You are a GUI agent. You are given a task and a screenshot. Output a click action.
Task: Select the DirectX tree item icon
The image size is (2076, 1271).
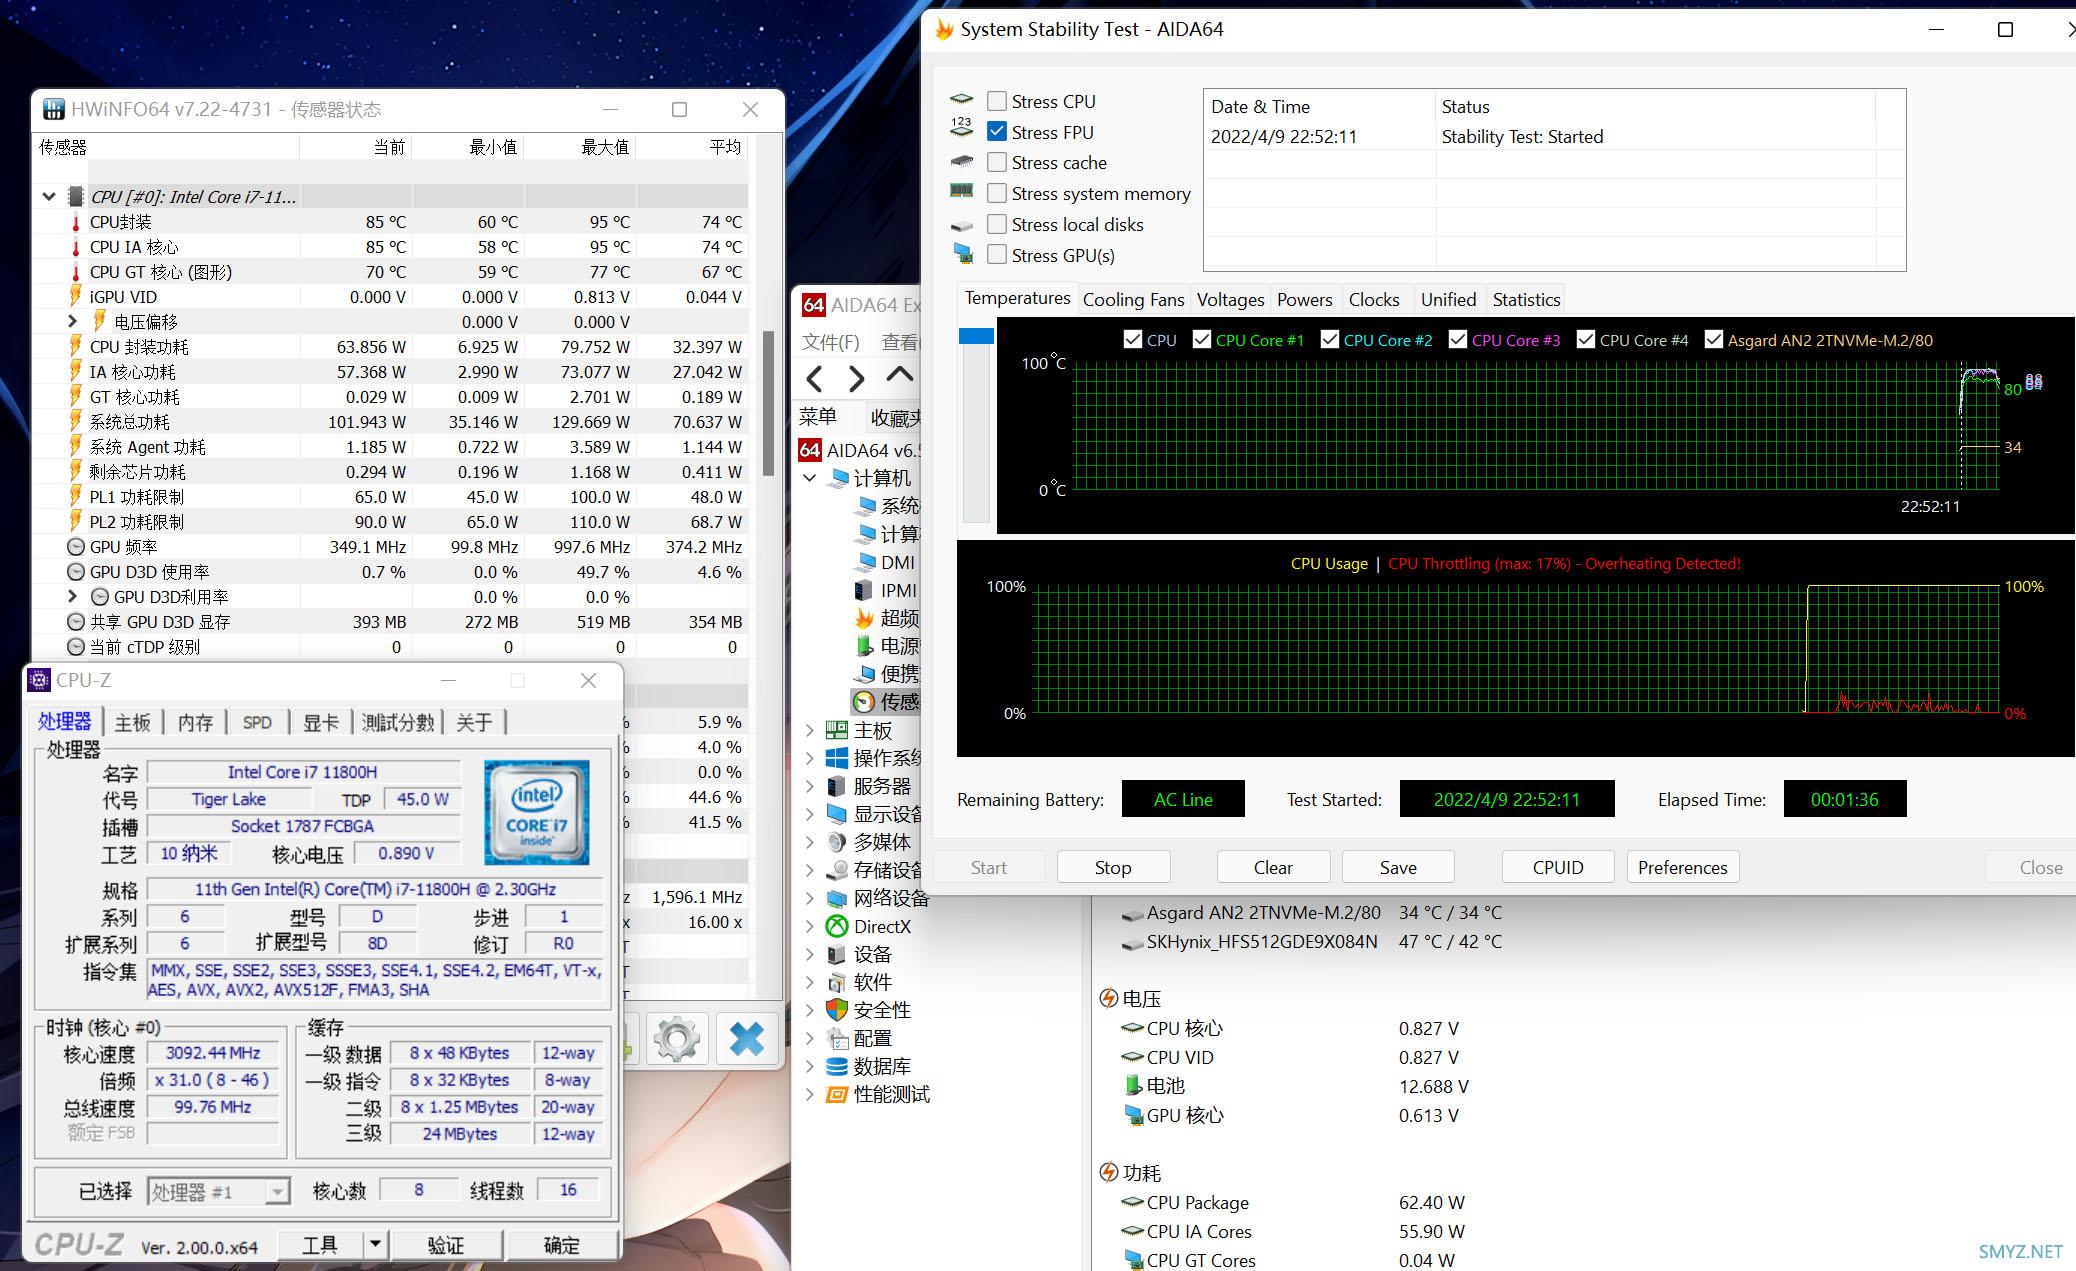837,926
